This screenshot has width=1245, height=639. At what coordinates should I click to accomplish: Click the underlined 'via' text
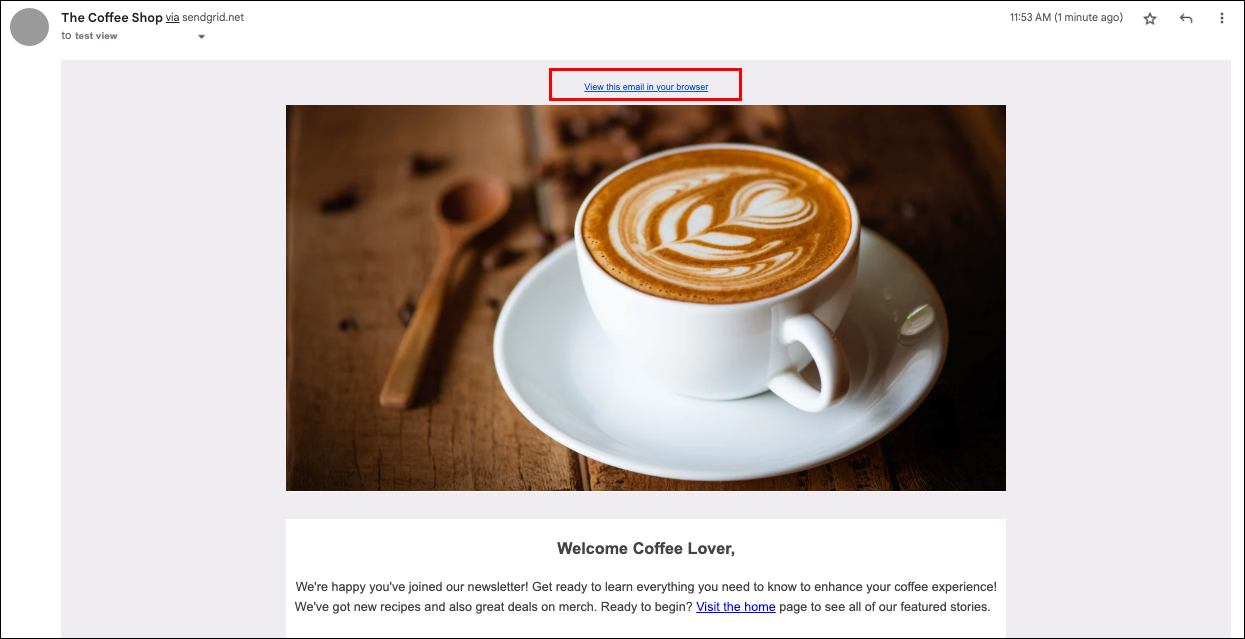click(x=172, y=18)
